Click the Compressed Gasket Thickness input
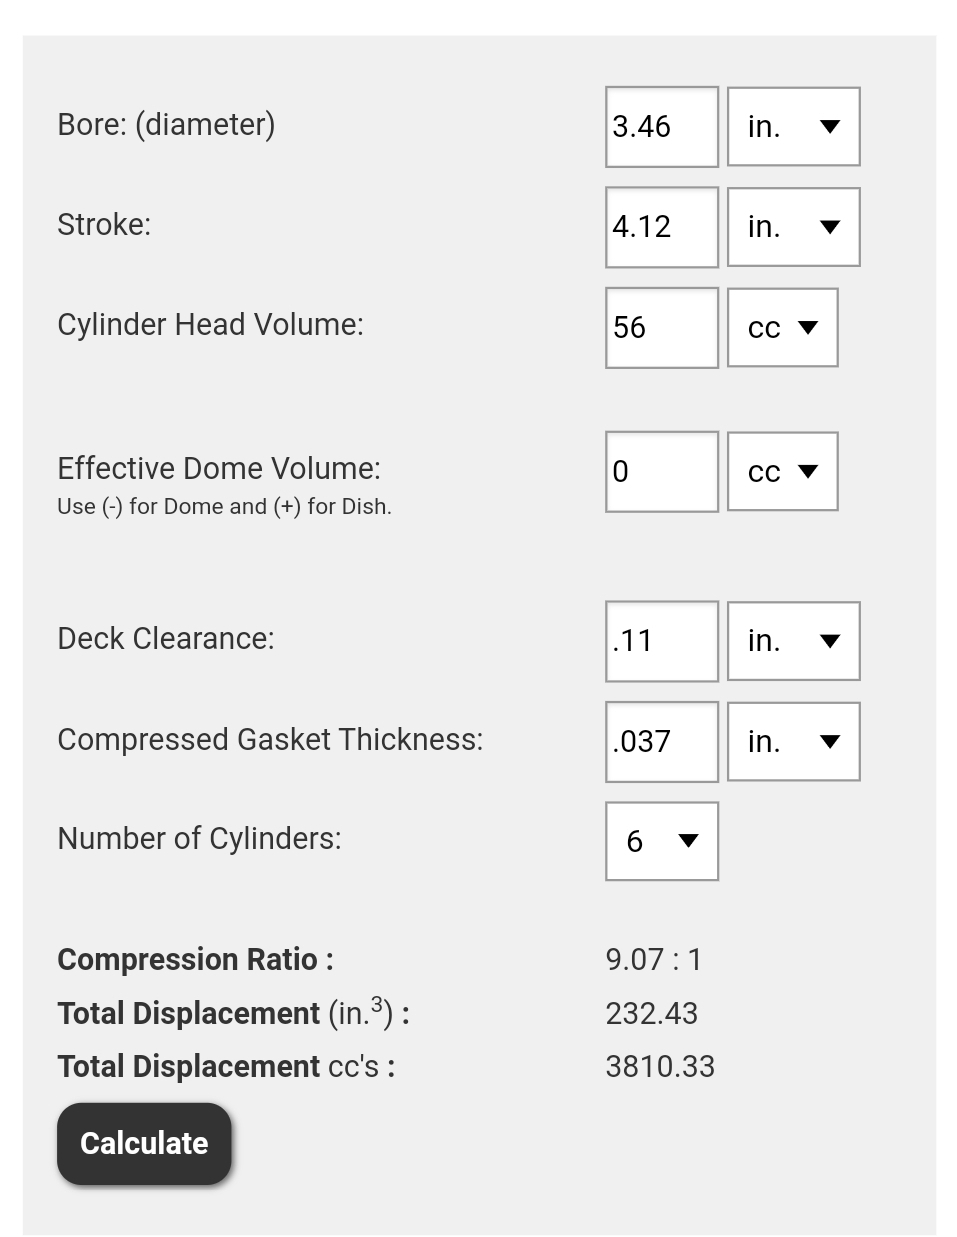 click(661, 742)
